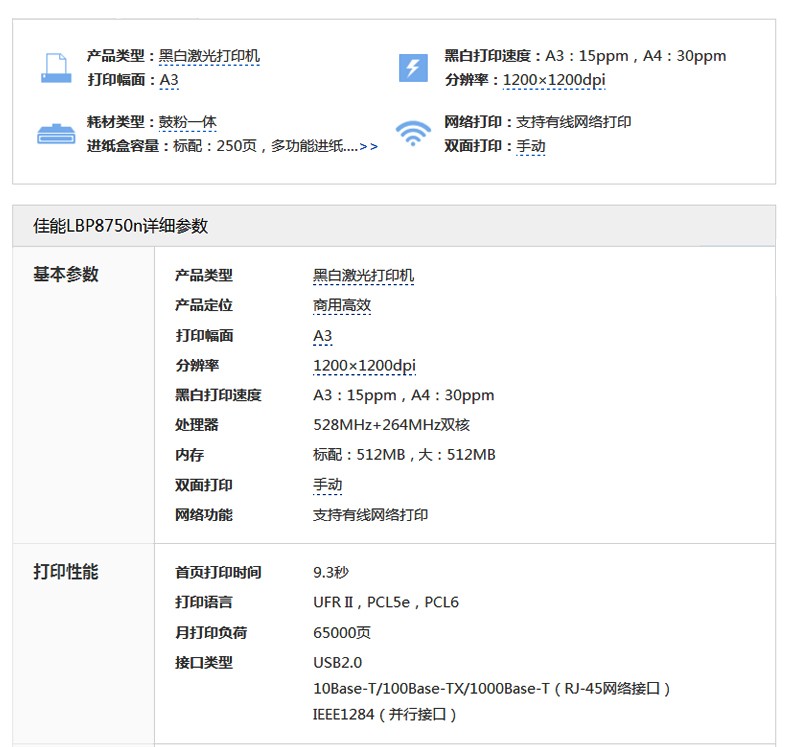Click the 佳能LBP8750n详细参数 header bar

point(393,226)
